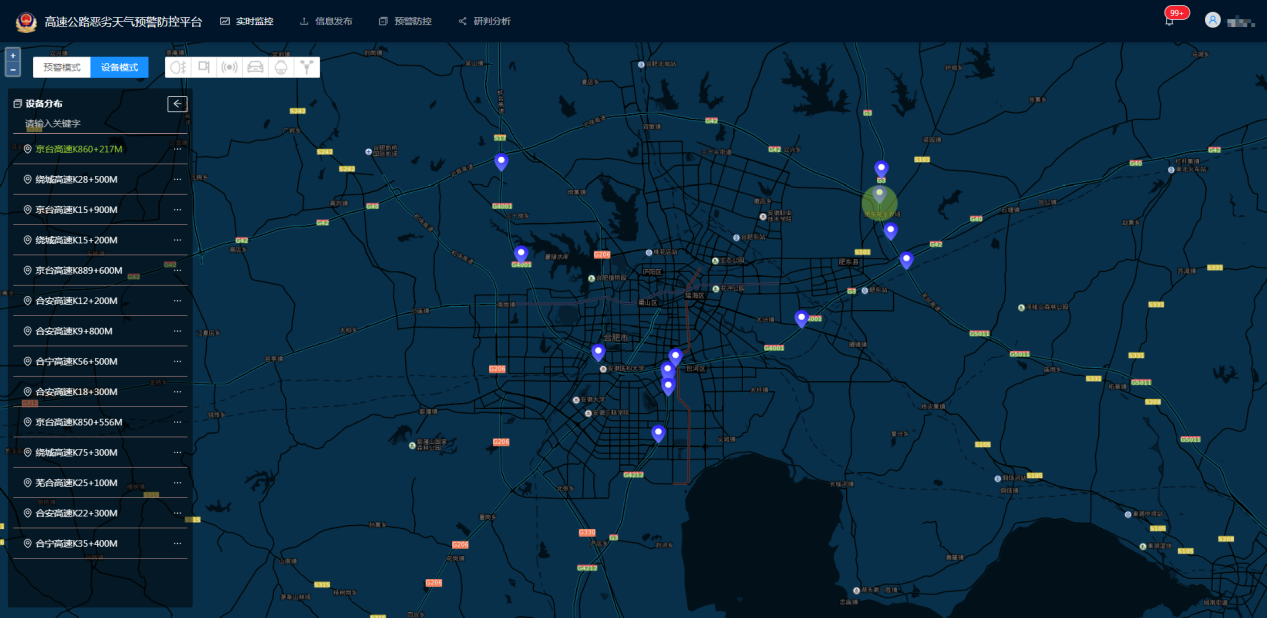Open the 信息发布 menu
Screen dimensions: 1267x618
pyautogui.click(x=326, y=21)
